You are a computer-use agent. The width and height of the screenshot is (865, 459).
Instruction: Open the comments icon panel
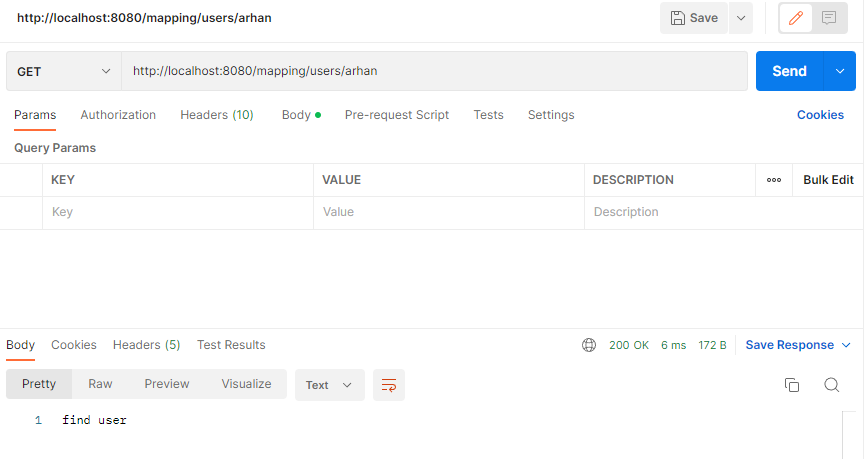coord(829,18)
